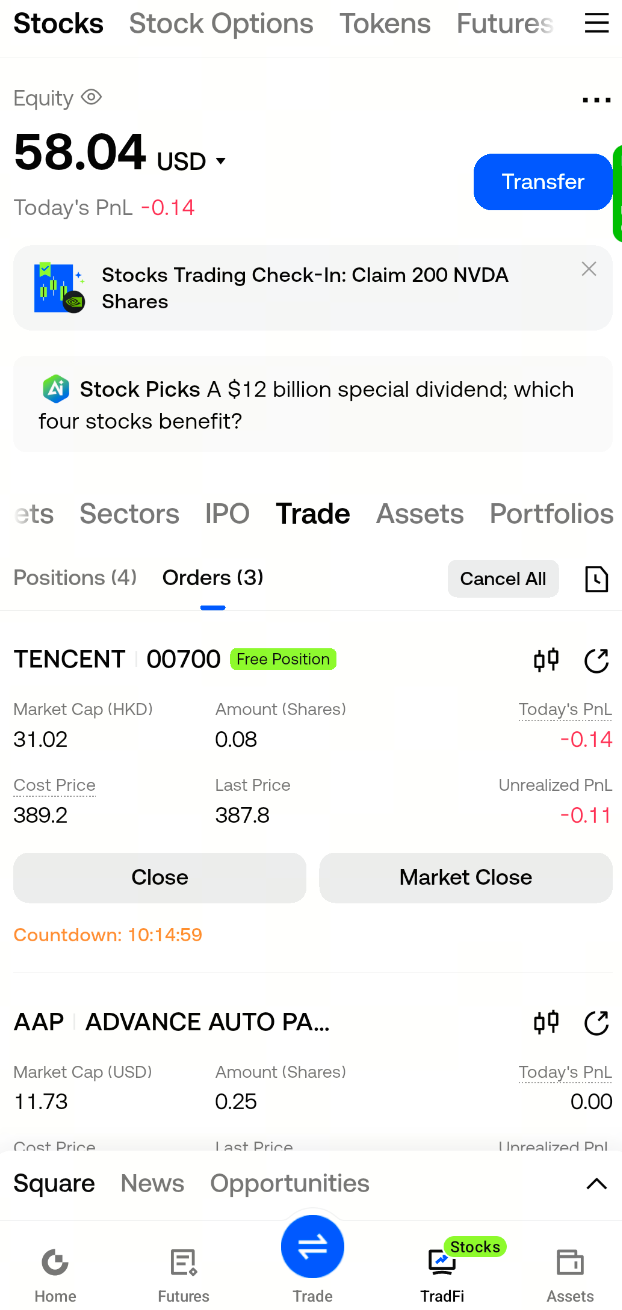Image resolution: width=622 pixels, height=1310 pixels.
Task: Share the AAP position
Action: coord(596,1022)
